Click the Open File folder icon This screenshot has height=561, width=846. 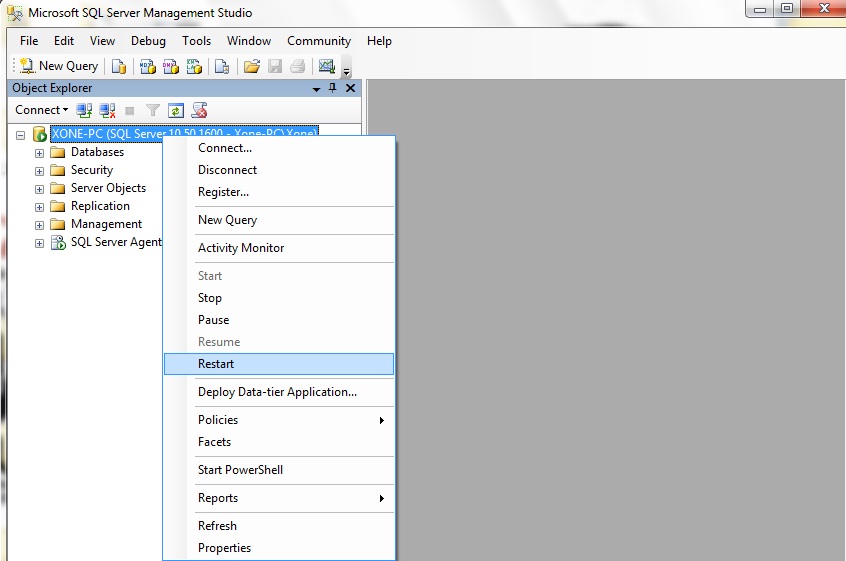click(251, 66)
